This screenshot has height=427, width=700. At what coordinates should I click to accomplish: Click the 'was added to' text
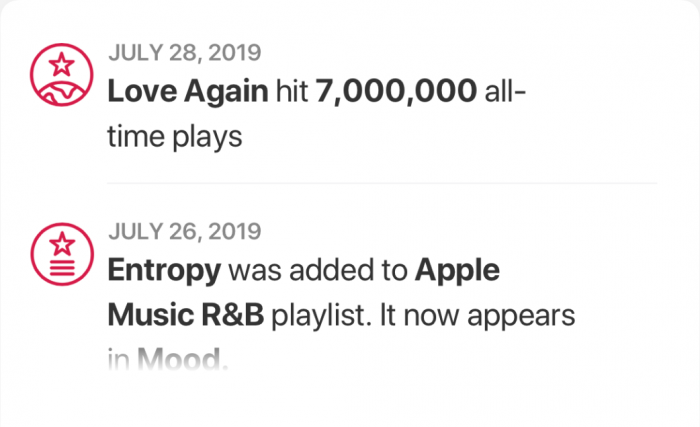[319, 271]
